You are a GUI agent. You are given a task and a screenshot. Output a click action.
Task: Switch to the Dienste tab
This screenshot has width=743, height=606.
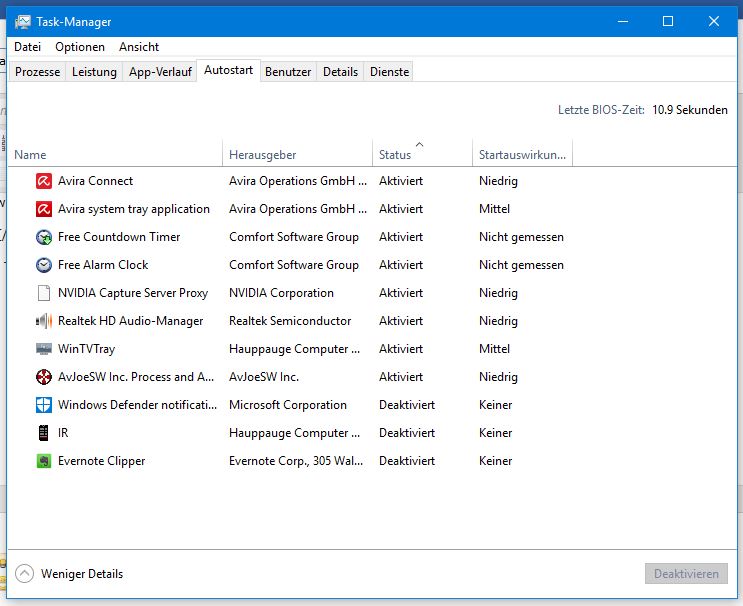point(390,72)
